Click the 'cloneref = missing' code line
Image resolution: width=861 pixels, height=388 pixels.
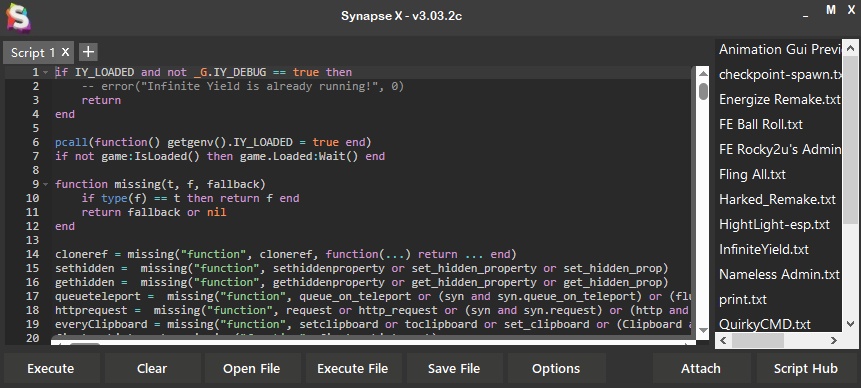click(286, 255)
